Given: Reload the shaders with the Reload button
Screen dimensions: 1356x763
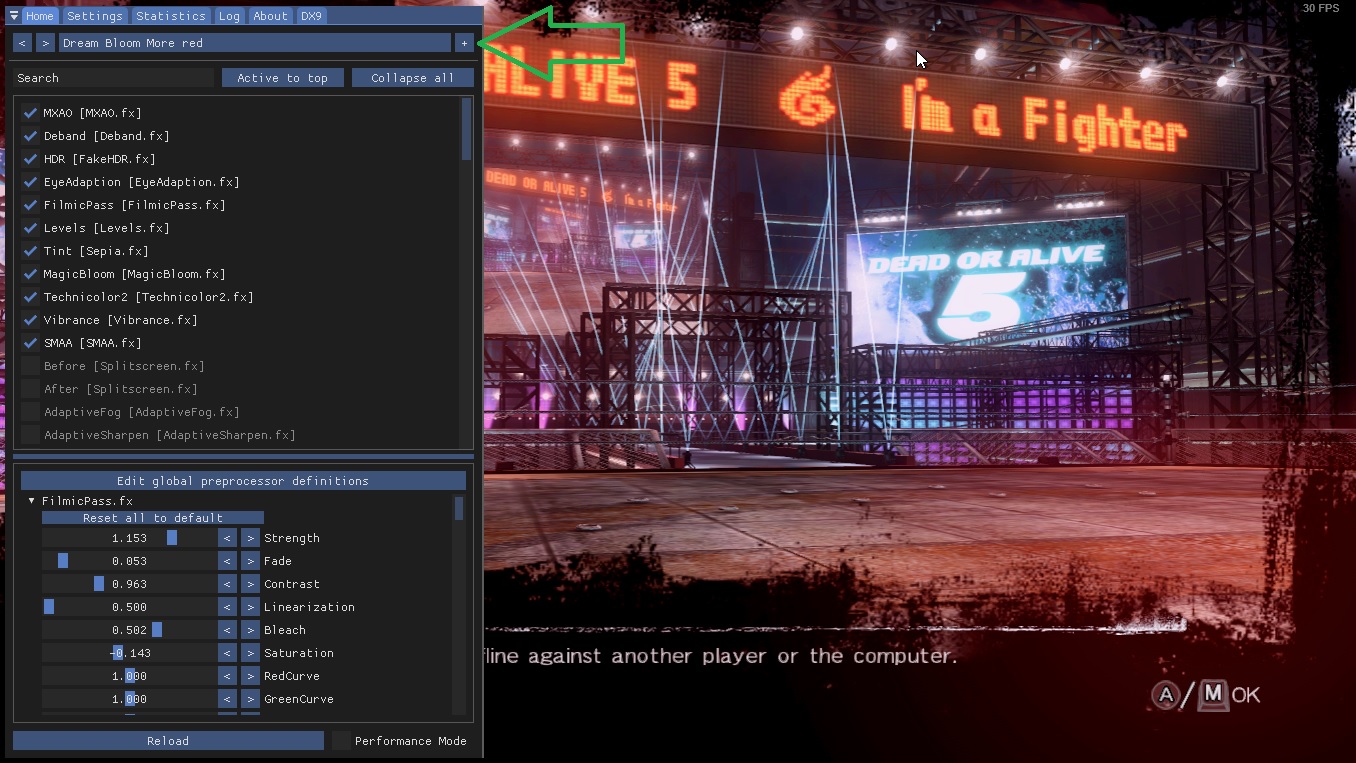Looking at the screenshot, I should pyautogui.click(x=168, y=741).
